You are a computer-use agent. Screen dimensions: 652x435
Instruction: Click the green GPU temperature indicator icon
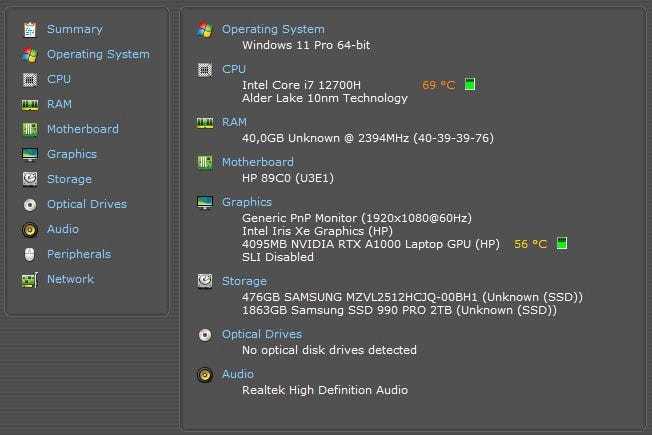click(562, 243)
